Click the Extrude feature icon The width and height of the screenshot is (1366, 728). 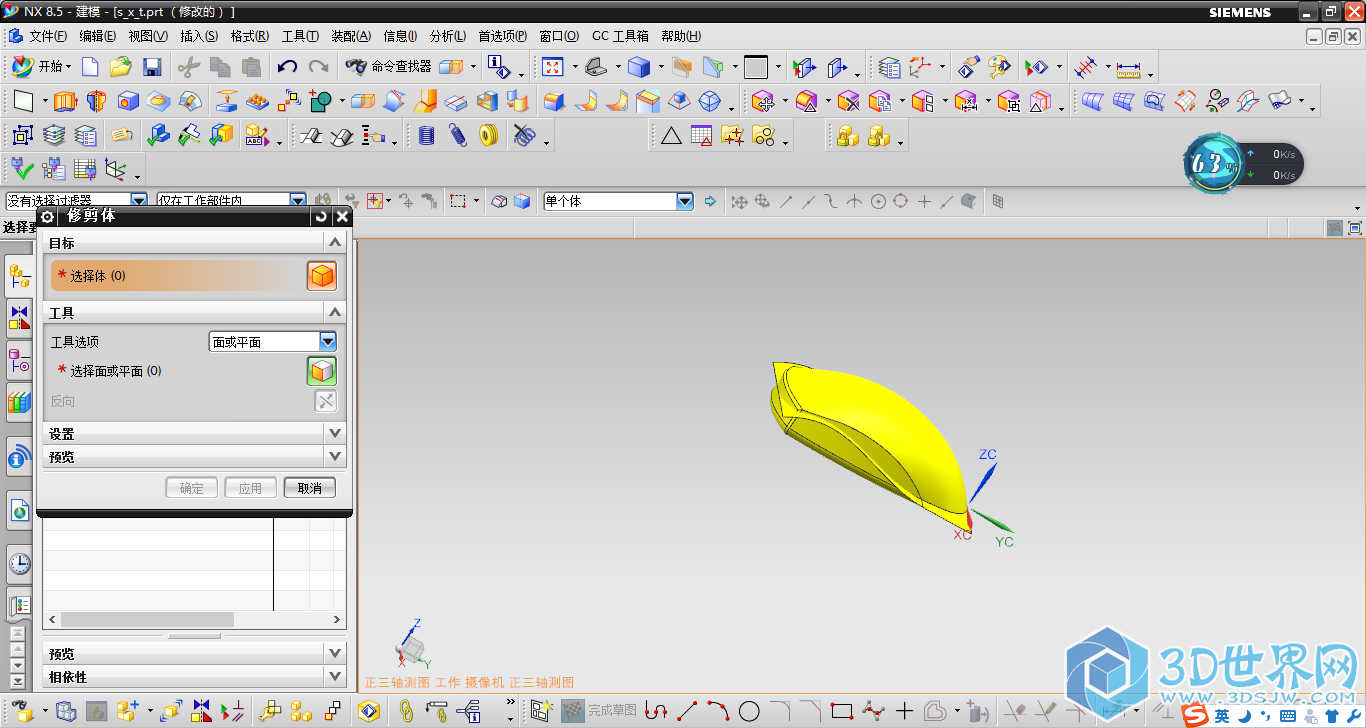tap(65, 101)
